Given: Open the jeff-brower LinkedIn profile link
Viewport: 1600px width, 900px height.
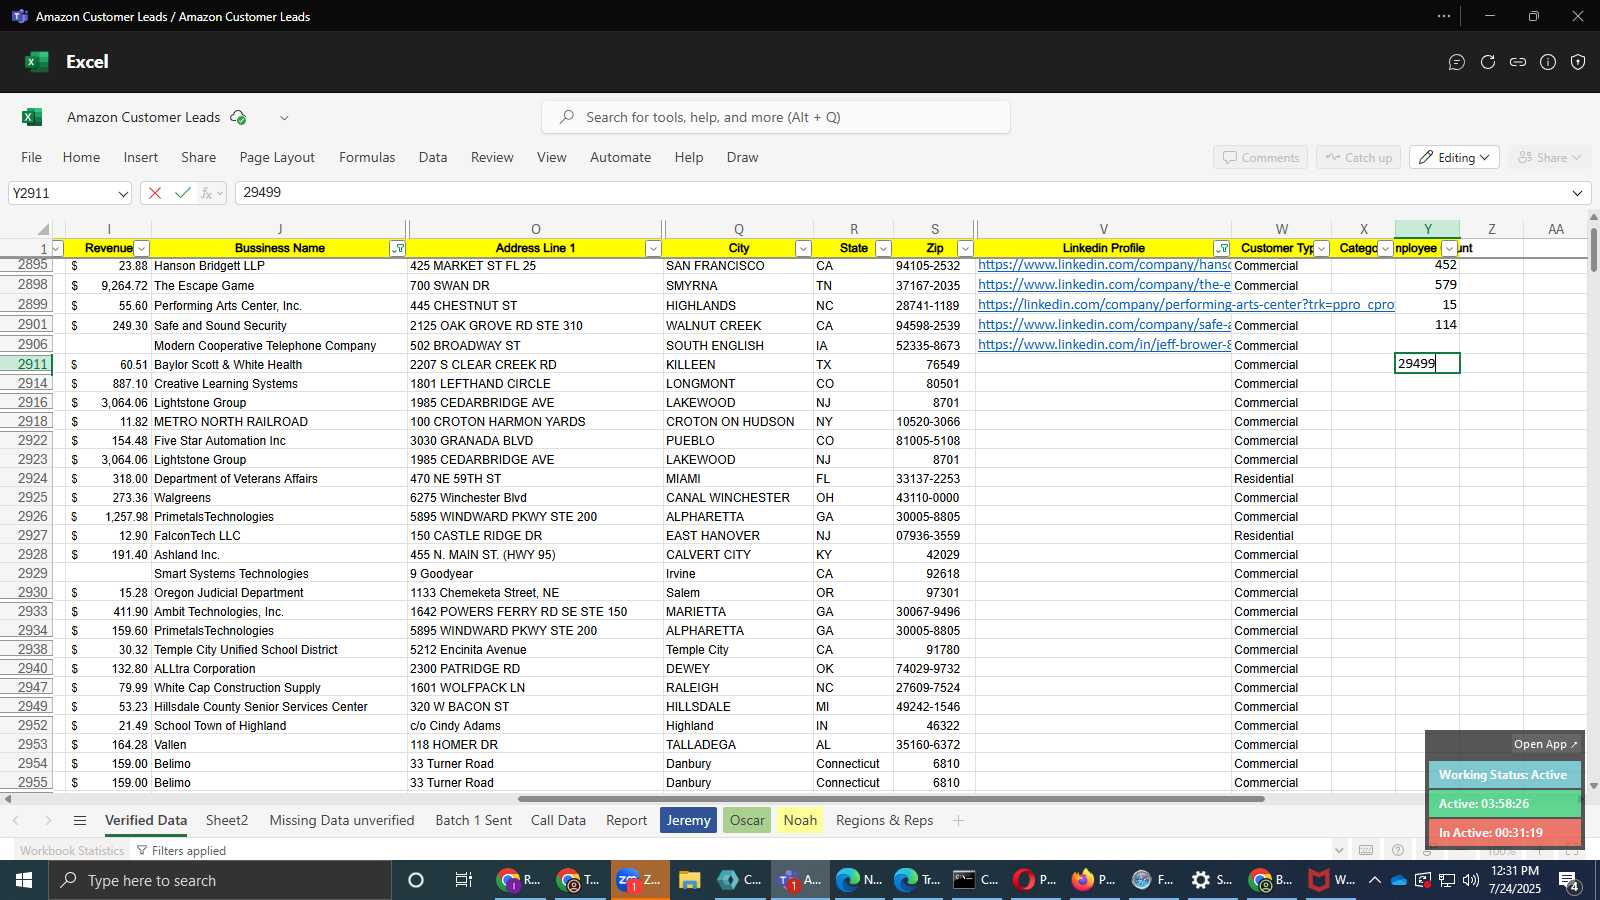Looking at the screenshot, I should 1104,345.
